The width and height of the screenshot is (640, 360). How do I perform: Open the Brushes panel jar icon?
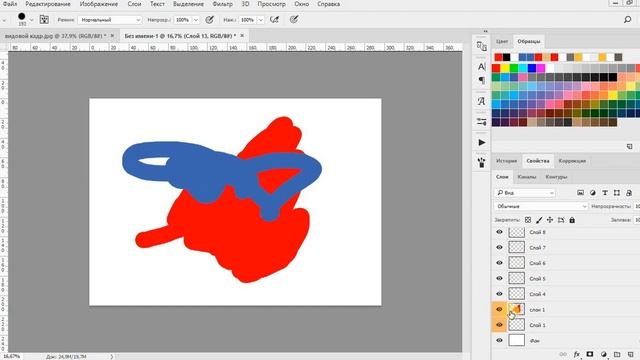(x=482, y=162)
